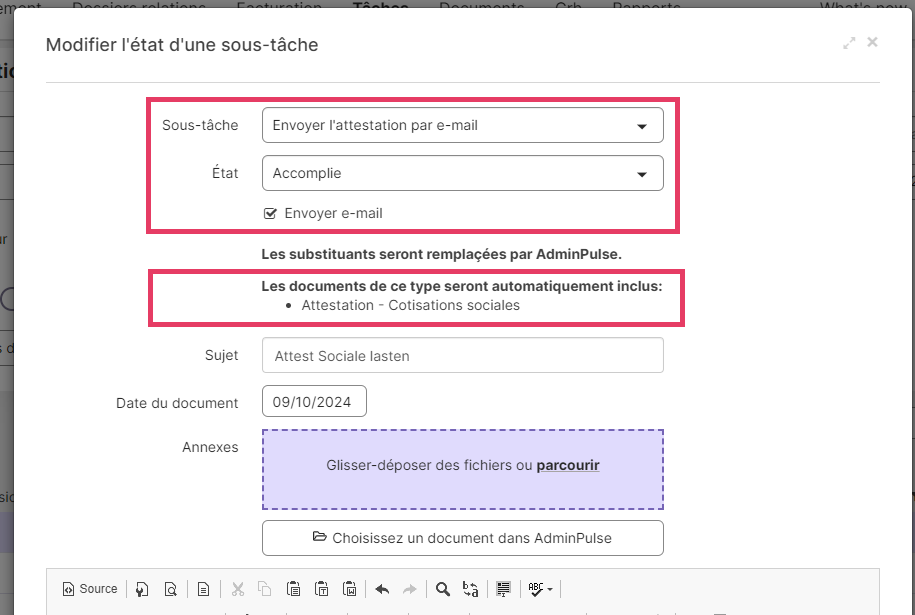
Task: Click Choisissez un document dans AdminPulse button
Action: pyautogui.click(x=463, y=538)
